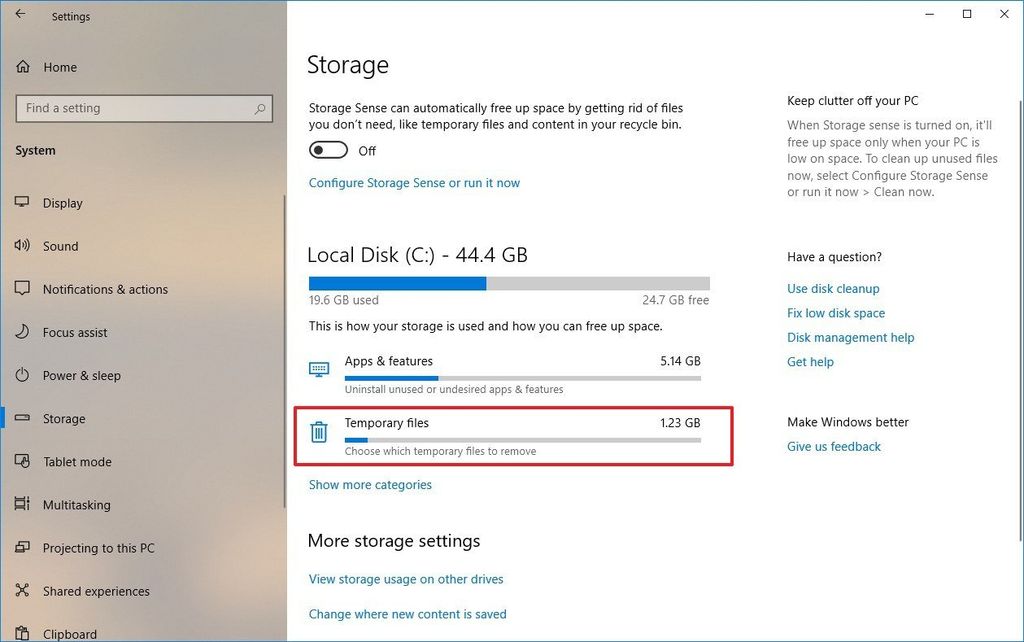Viewport: 1024px width, 642px height.
Task: Open Configure Storage Sense or run it now
Action: (x=414, y=182)
